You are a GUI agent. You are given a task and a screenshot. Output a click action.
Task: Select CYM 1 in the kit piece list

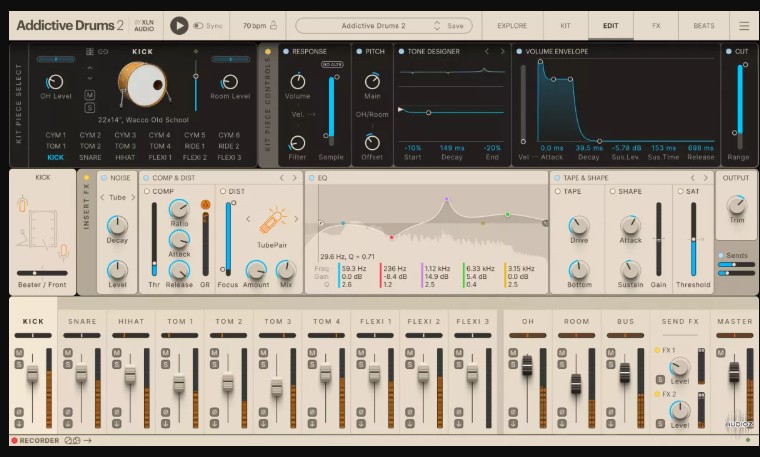pos(56,135)
